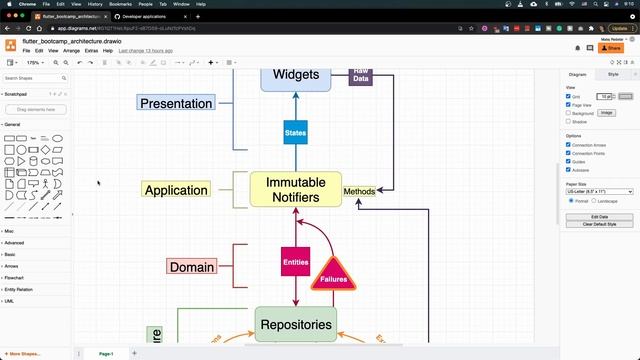Image resolution: width=640 pixels, height=360 pixels.
Task: Redo the last change
Action: [90, 62]
